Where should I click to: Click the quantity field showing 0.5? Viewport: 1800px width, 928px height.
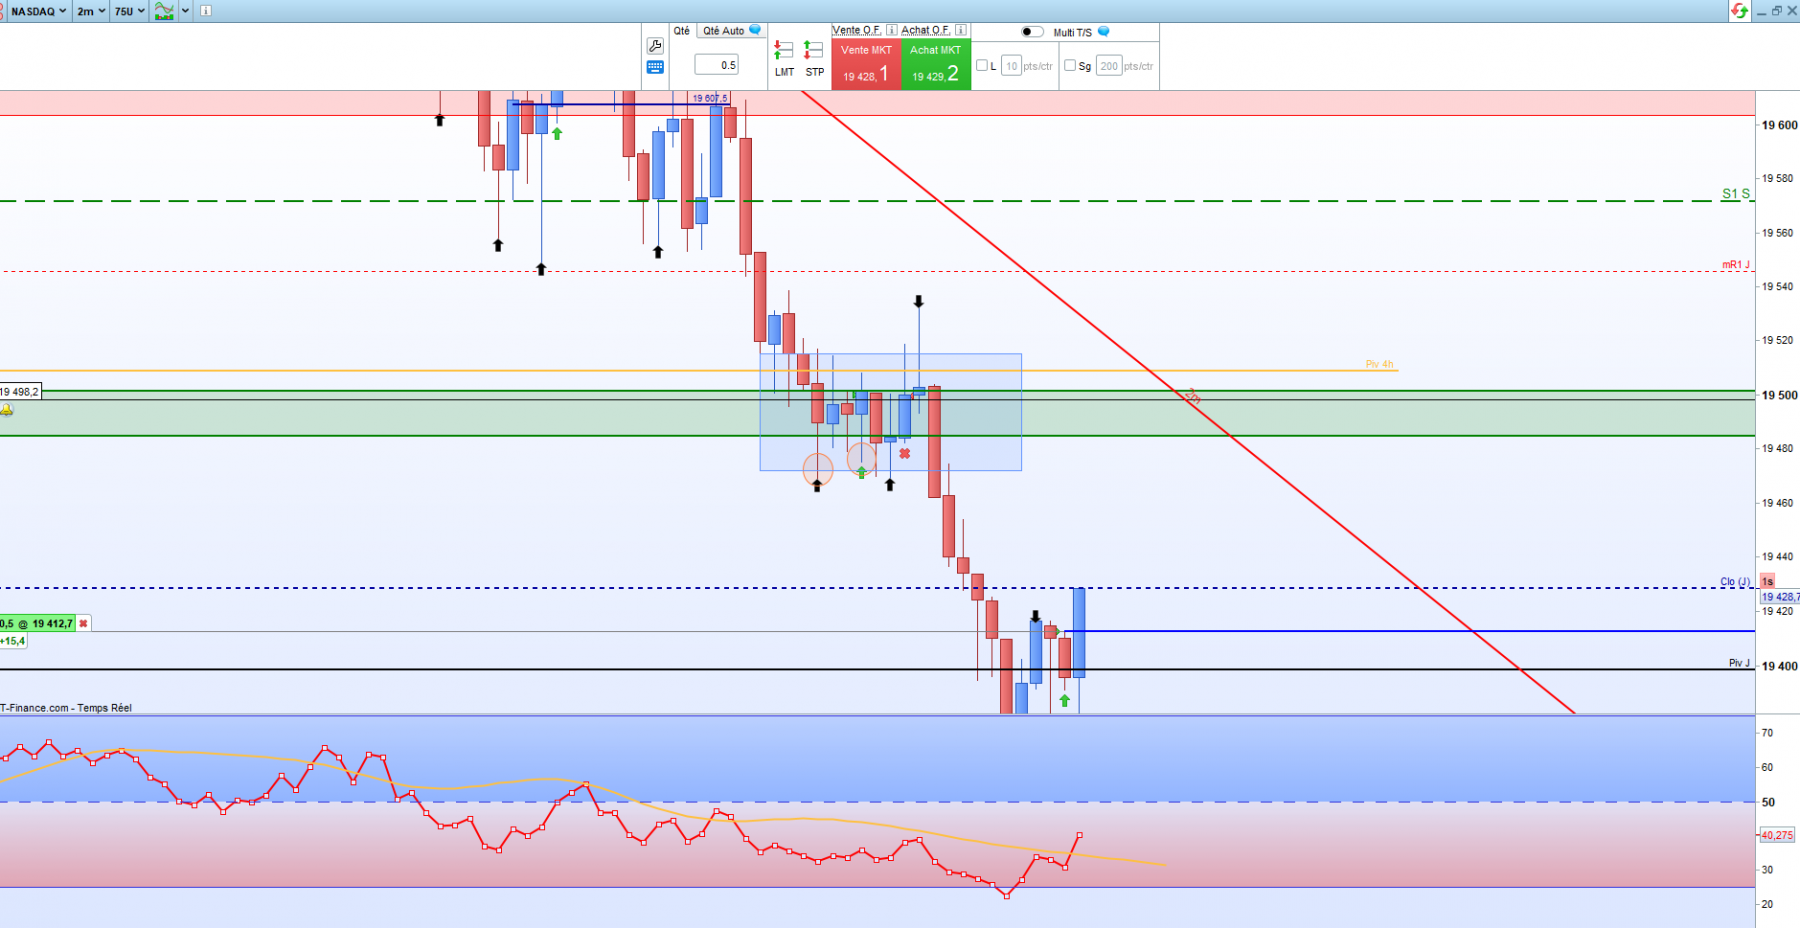point(717,65)
